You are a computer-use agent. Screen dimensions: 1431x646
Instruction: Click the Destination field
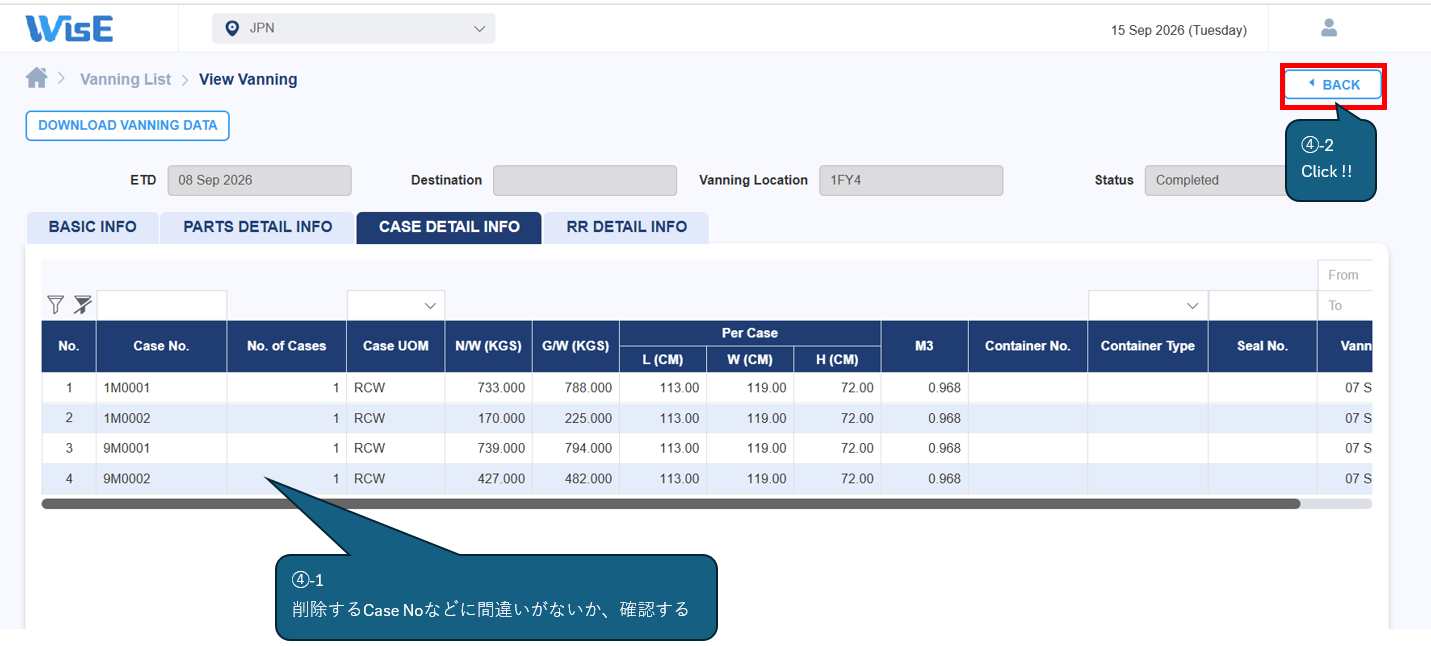[585, 180]
